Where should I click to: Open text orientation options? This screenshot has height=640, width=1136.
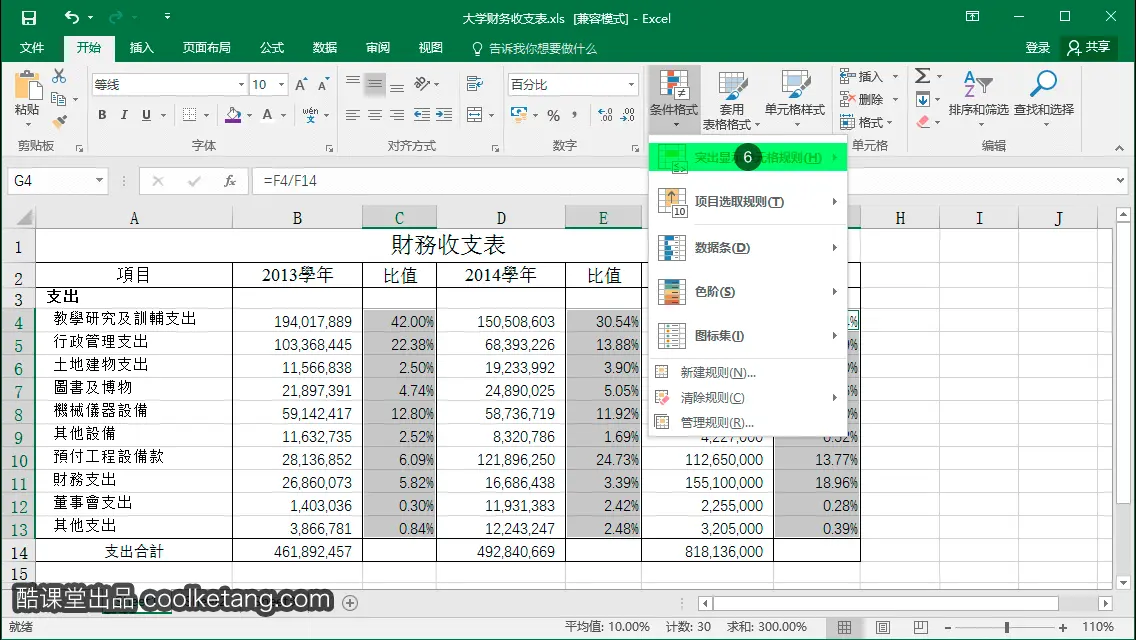point(426,84)
